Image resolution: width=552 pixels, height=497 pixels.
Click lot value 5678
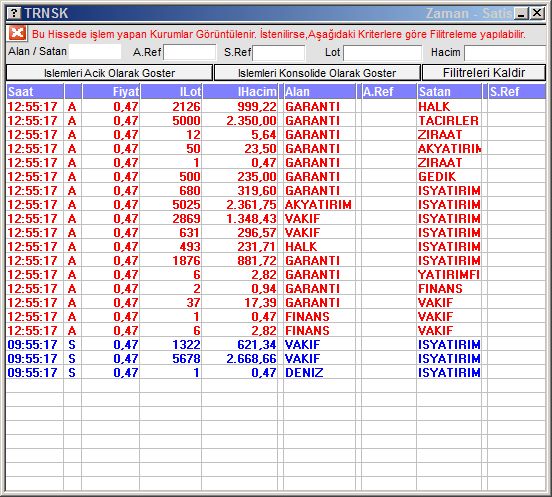(171, 358)
